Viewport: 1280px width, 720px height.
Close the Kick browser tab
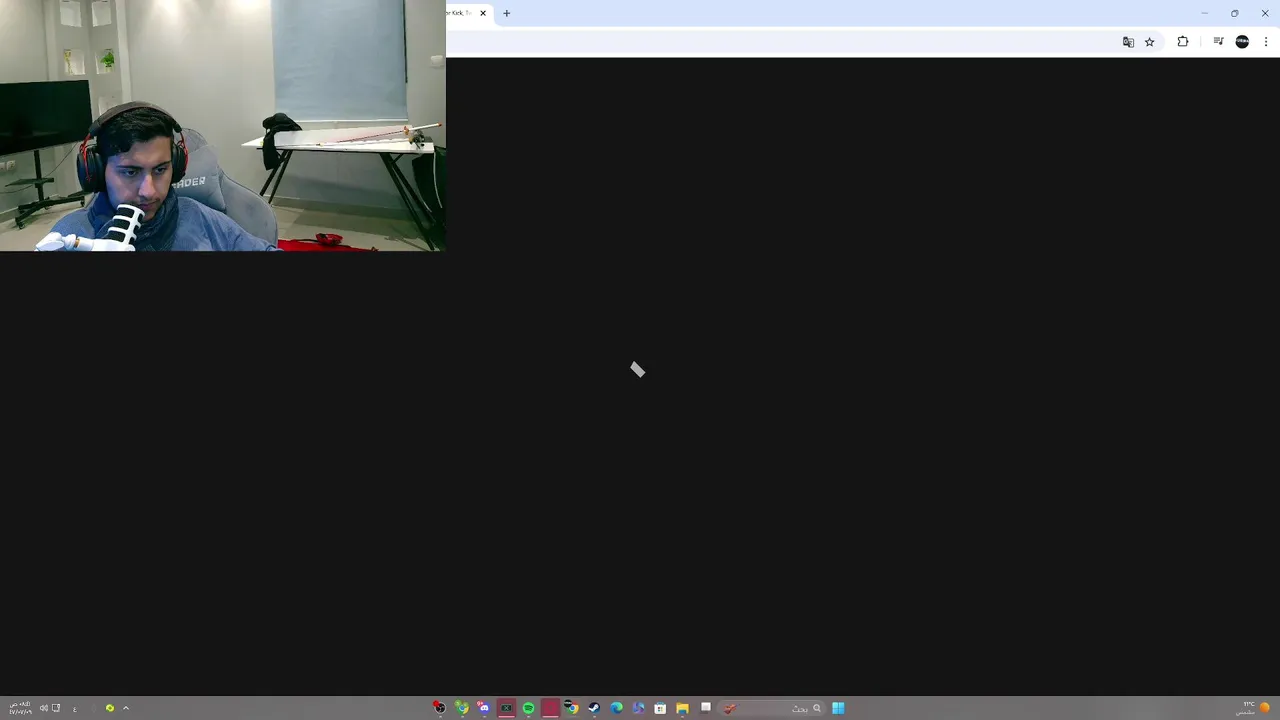point(483,13)
